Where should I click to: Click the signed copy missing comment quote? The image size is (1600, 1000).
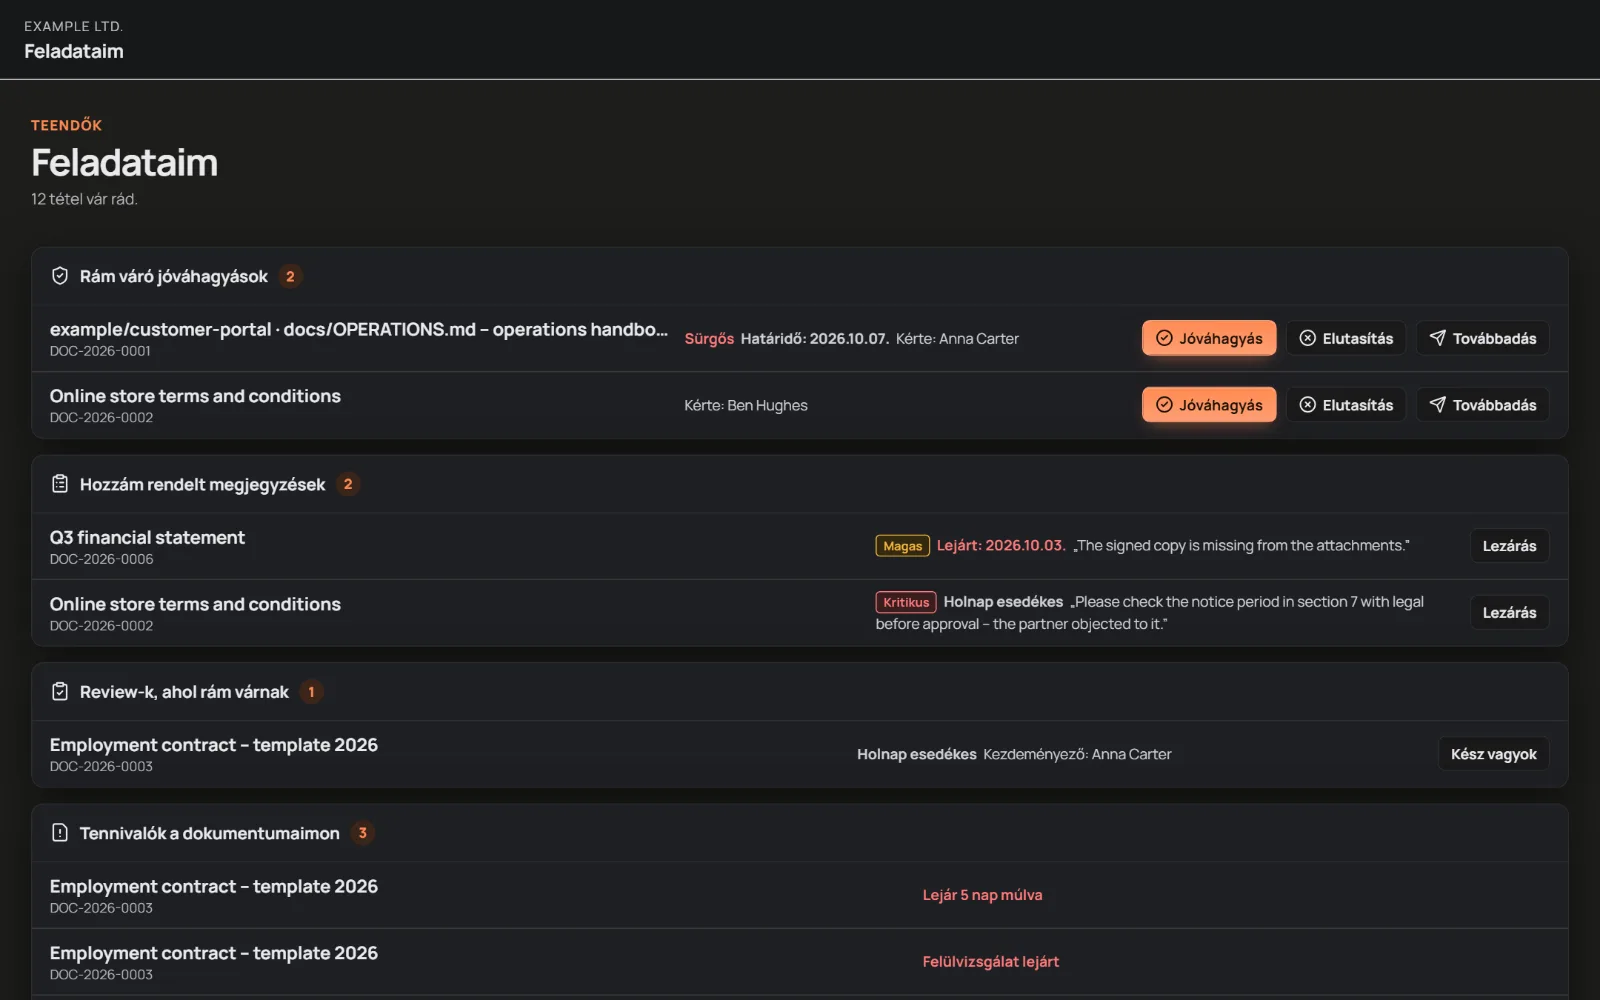tap(1241, 545)
